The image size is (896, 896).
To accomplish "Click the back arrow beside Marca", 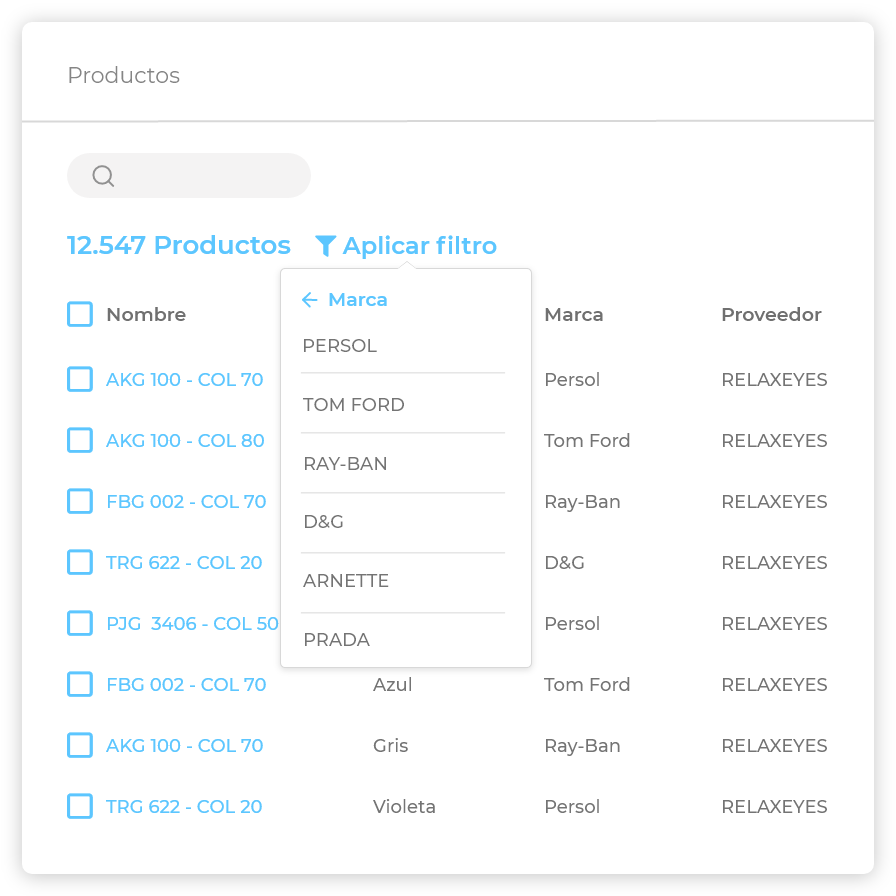I will pos(309,300).
